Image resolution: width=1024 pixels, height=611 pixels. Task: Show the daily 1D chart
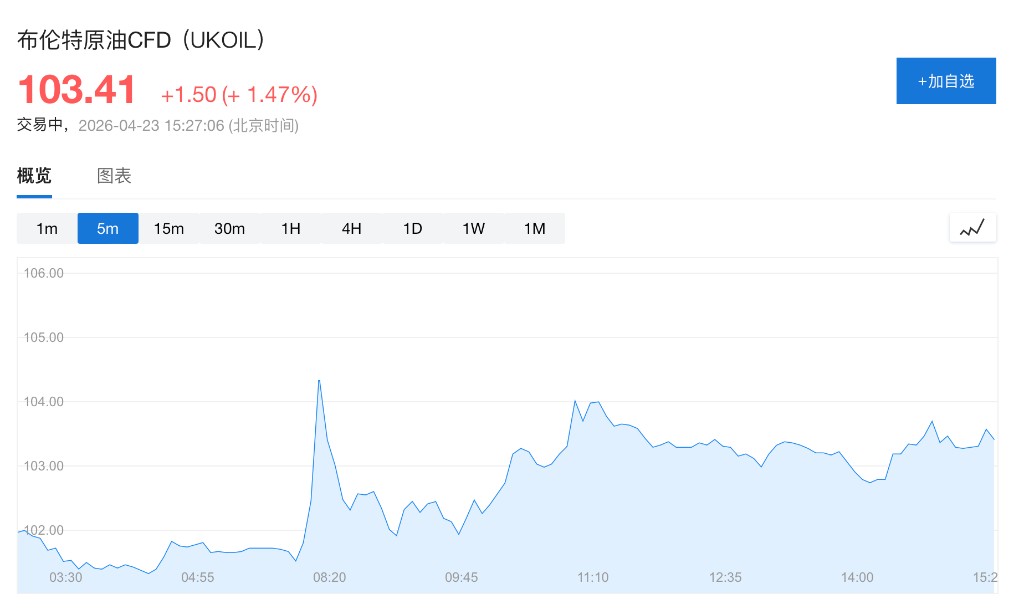tap(413, 228)
